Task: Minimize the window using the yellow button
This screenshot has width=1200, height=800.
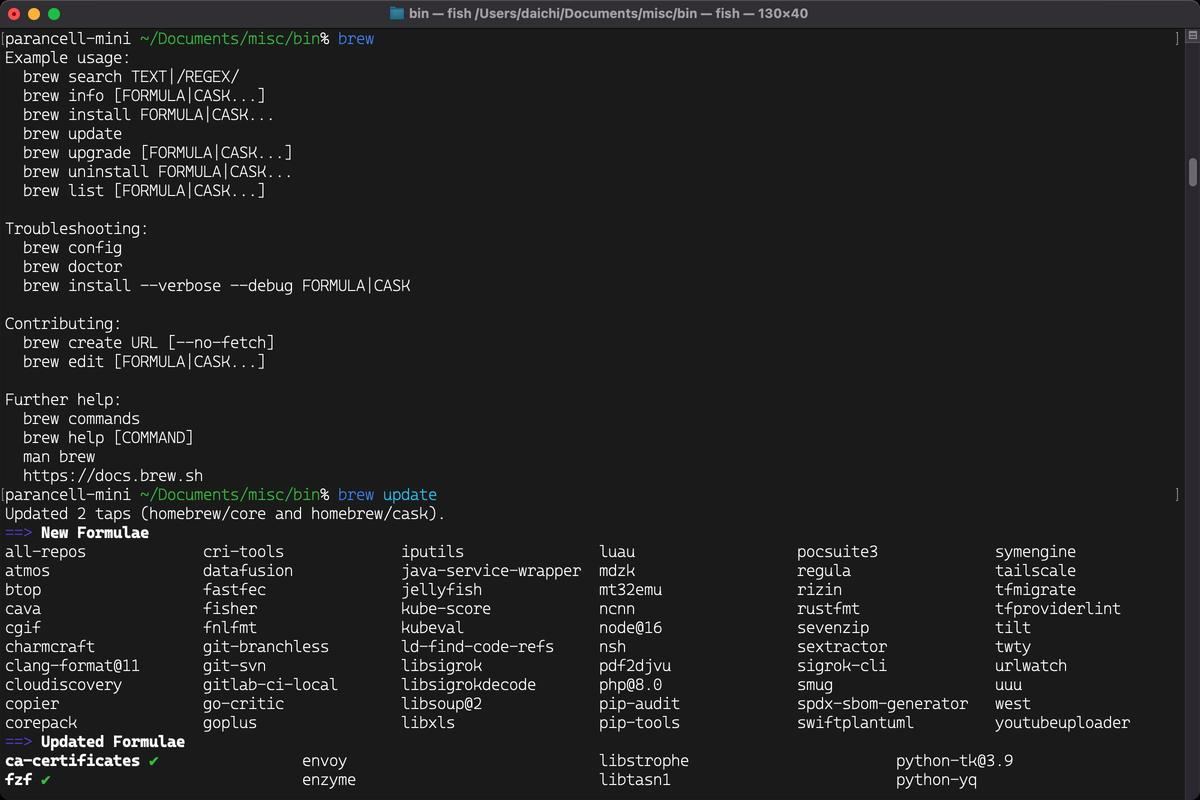Action: [x=34, y=14]
